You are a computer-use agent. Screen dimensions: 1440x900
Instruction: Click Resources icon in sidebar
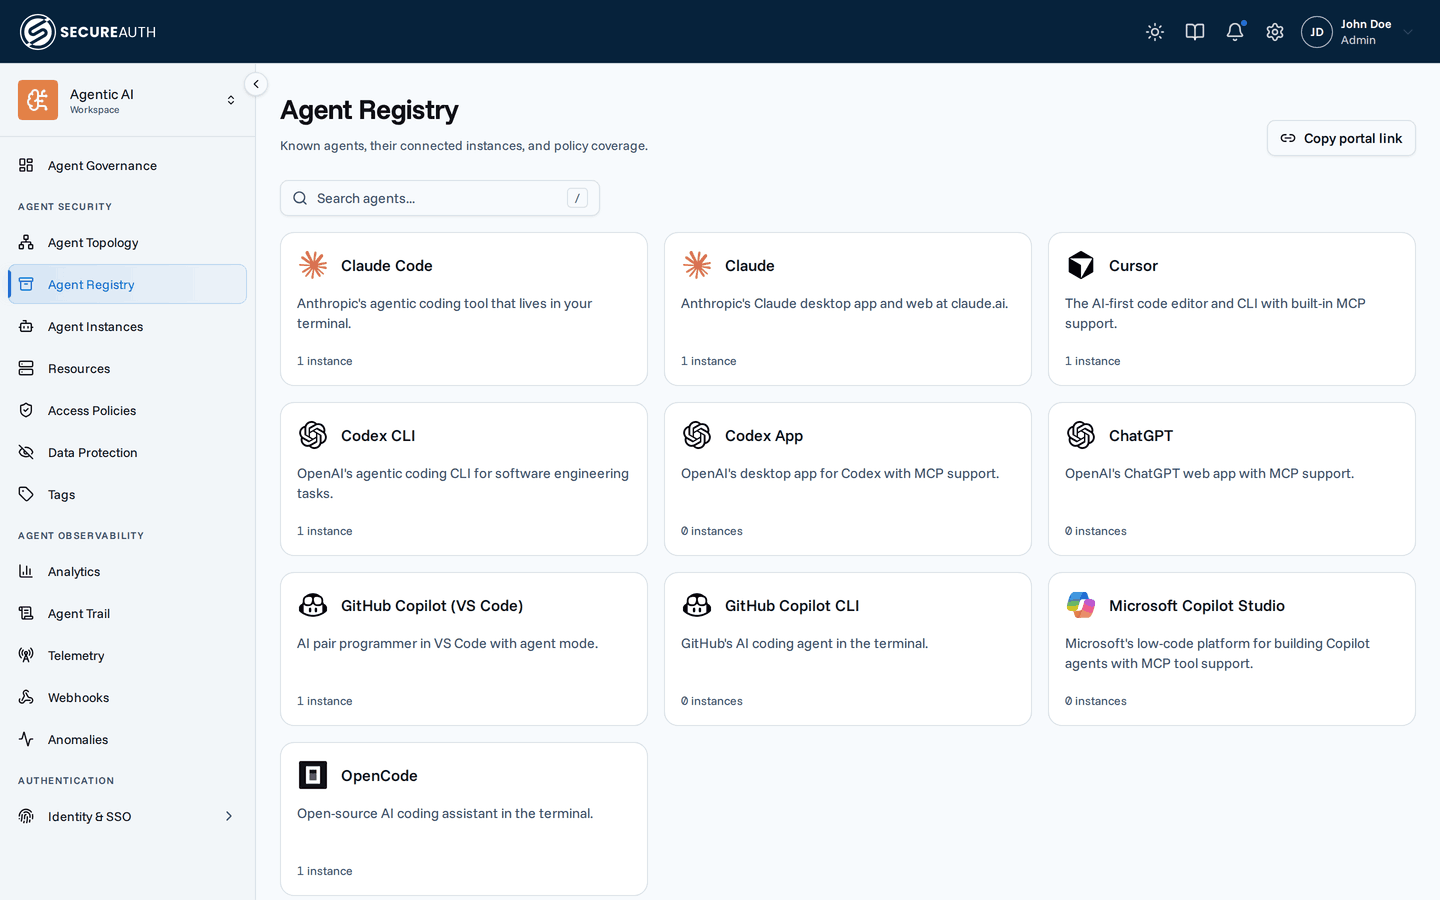point(26,368)
